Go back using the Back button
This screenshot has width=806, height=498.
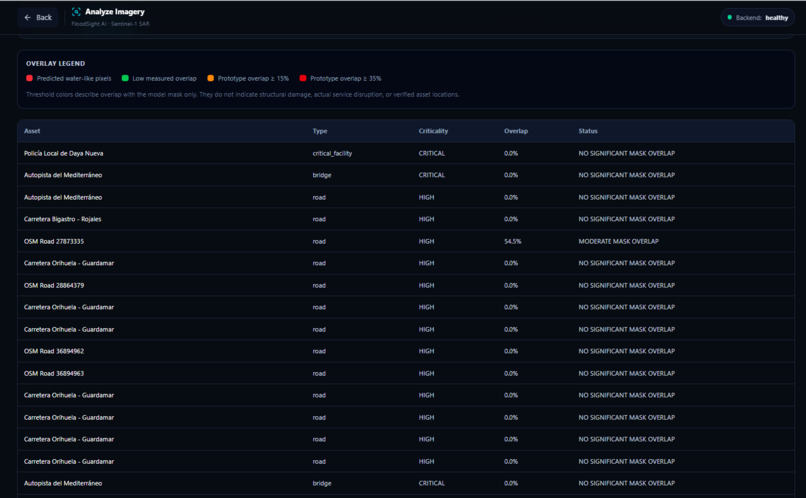pos(38,17)
